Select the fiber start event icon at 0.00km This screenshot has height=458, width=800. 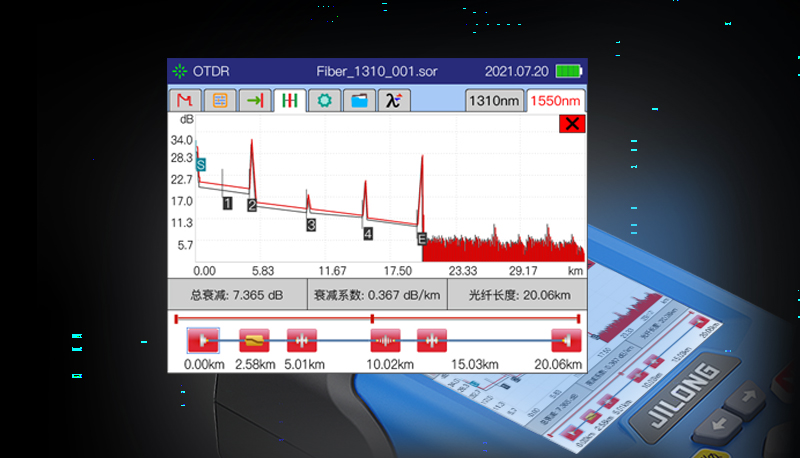pyautogui.click(x=203, y=340)
